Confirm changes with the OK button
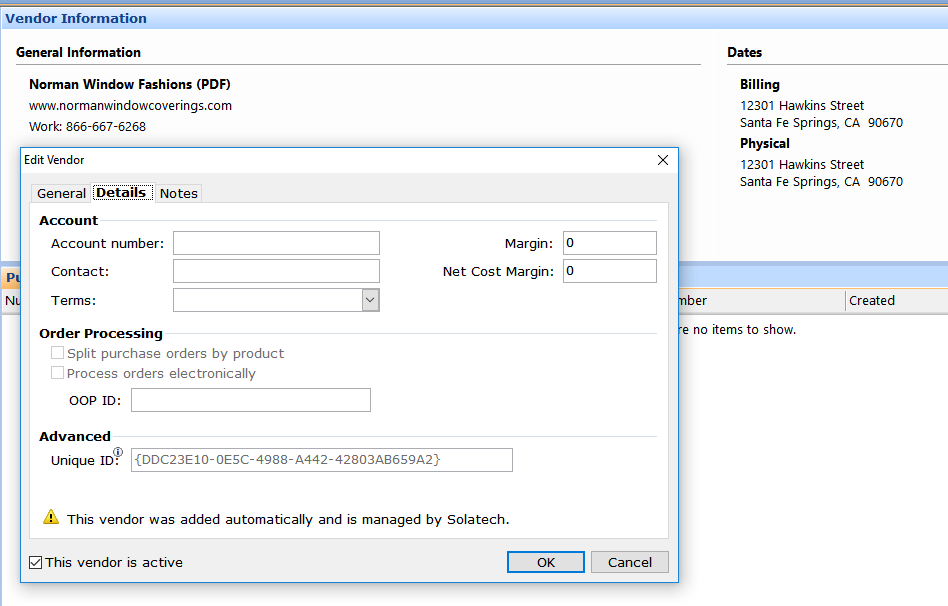This screenshot has height=606, width=948. tap(545, 562)
